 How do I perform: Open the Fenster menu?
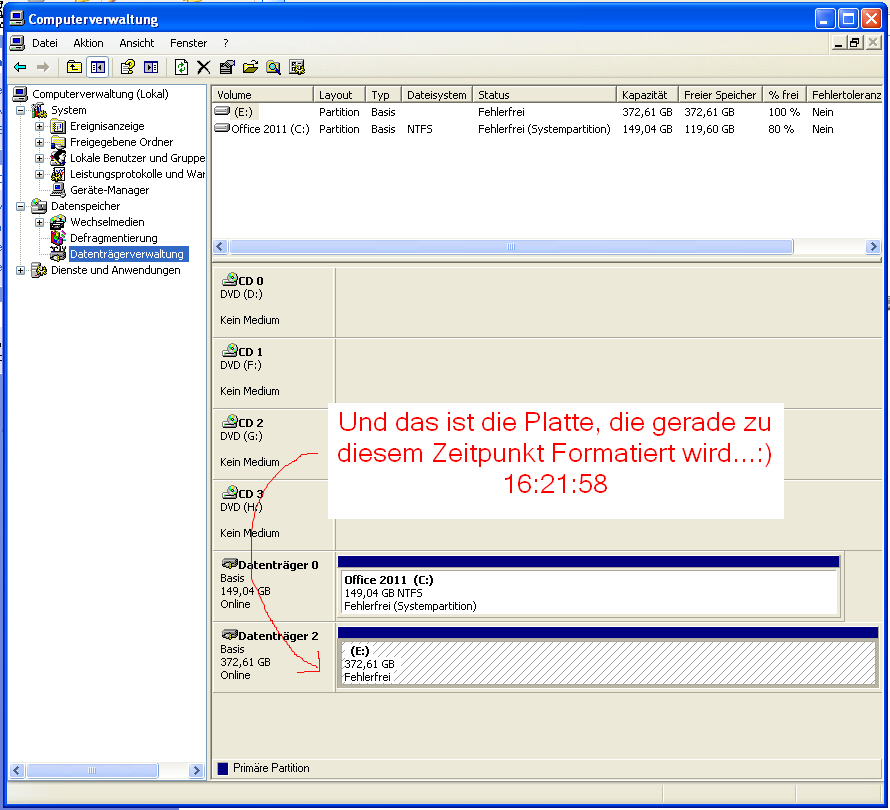coord(188,43)
